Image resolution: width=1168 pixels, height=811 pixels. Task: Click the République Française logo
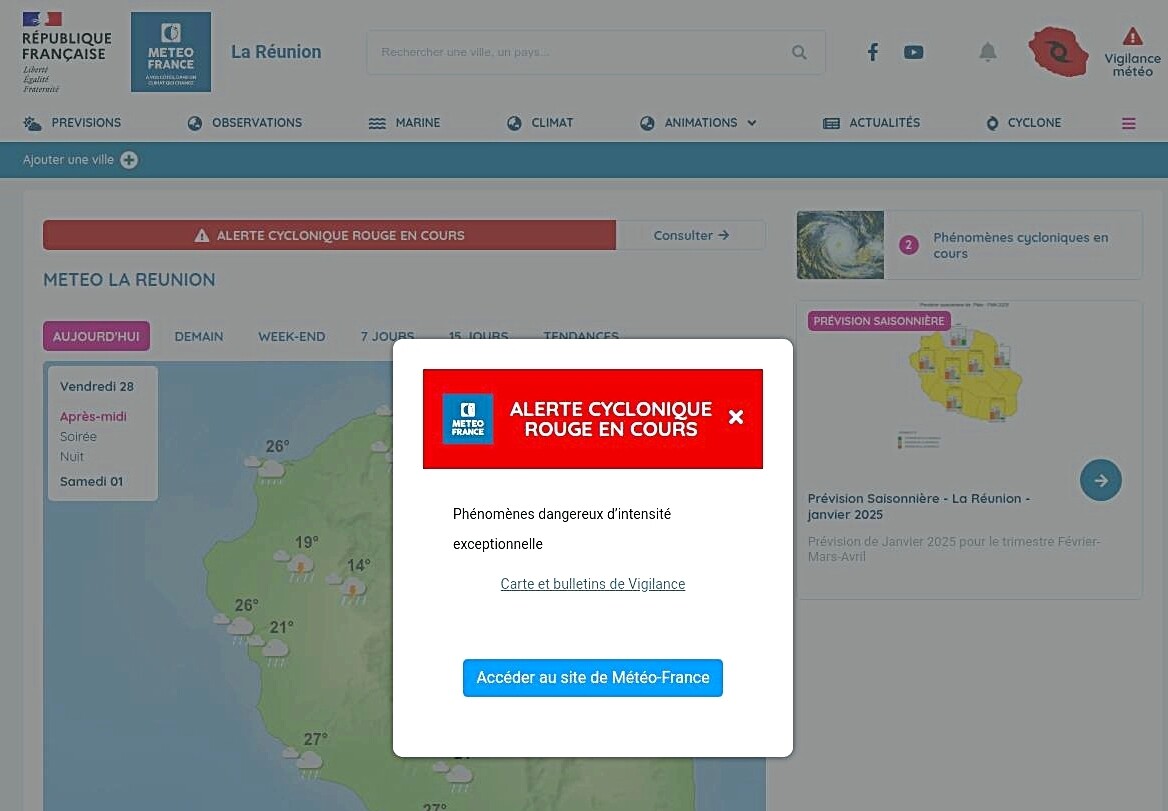[66, 52]
